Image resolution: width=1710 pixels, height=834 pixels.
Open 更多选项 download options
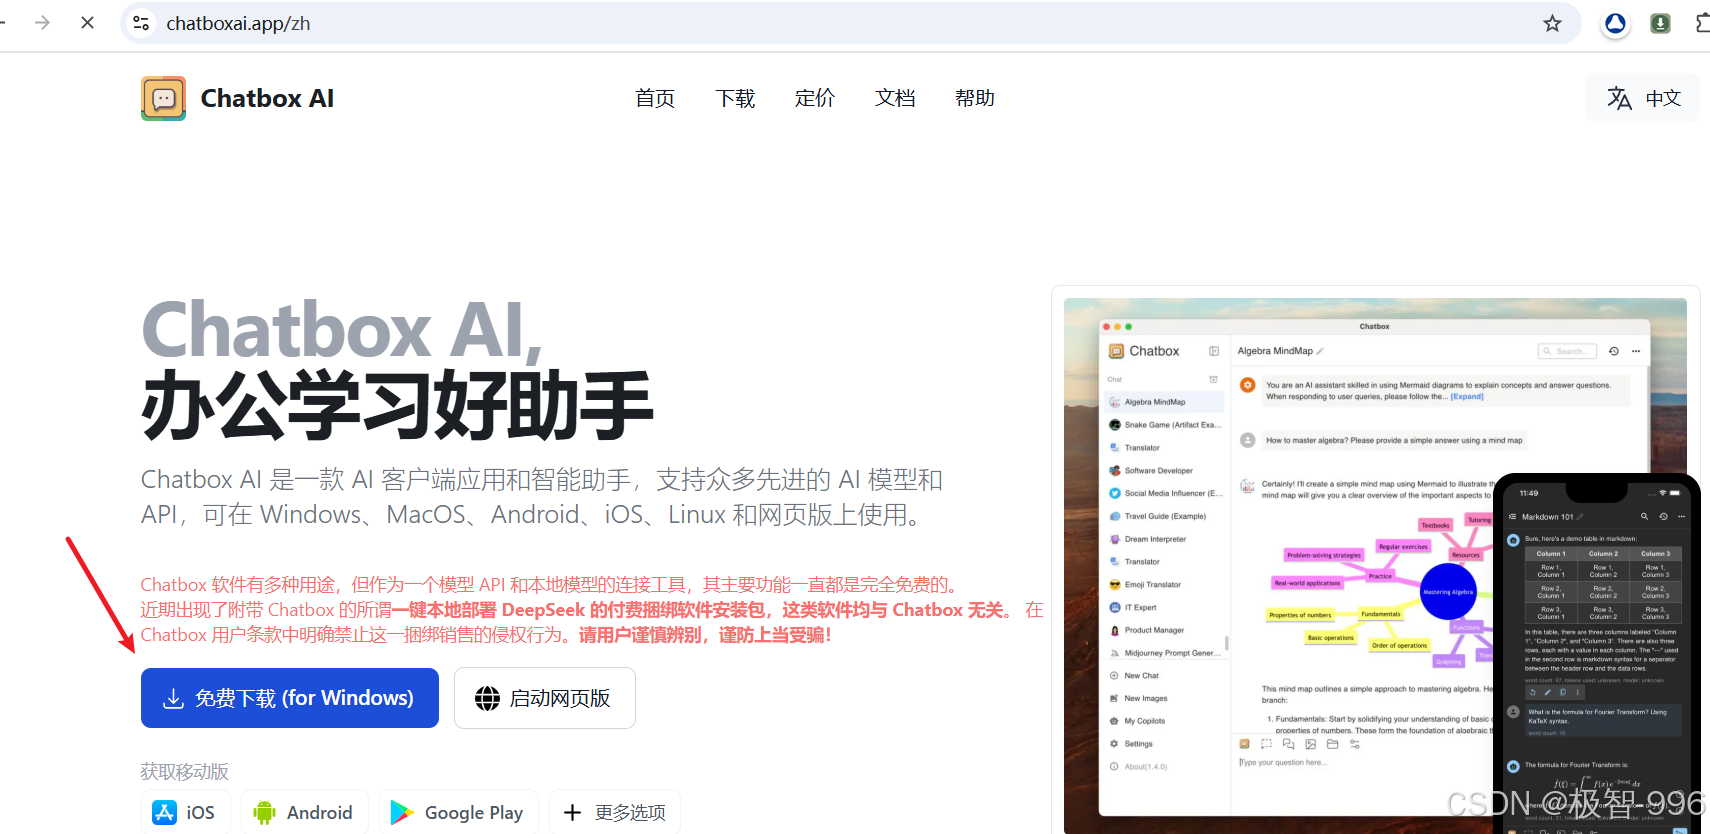coord(615,812)
